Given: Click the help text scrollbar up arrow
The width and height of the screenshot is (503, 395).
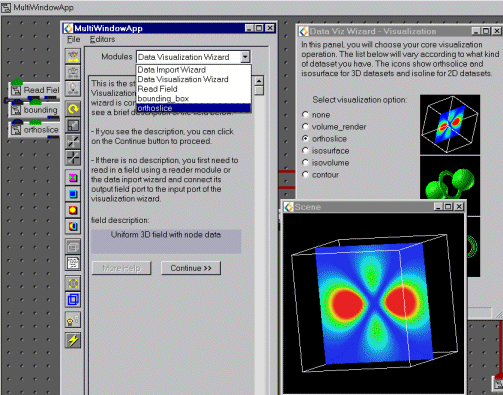Looking at the screenshot, I should (259, 81).
